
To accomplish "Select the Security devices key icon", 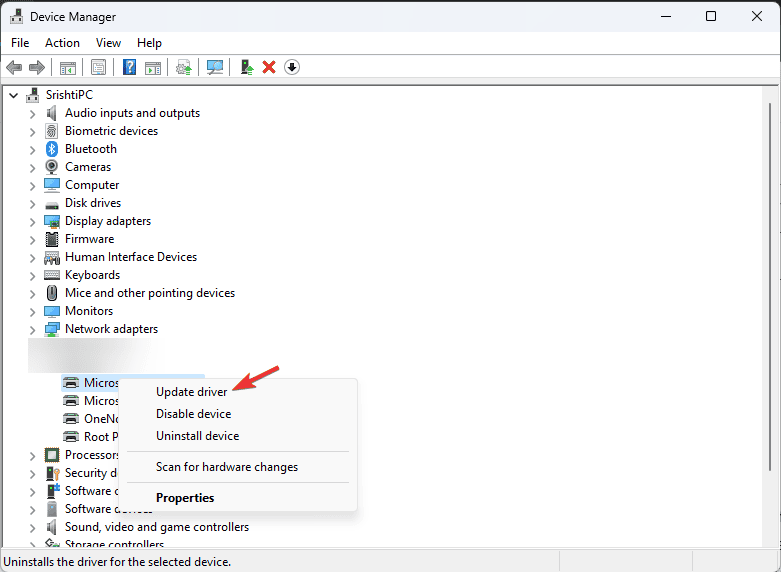I will tap(52, 473).
